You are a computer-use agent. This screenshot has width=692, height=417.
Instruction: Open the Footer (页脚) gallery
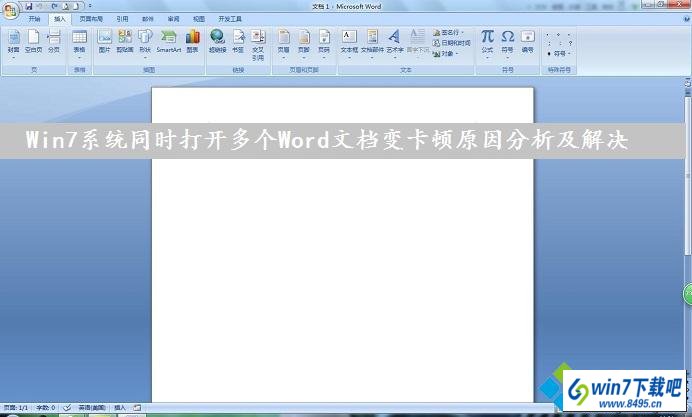(304, 44)
